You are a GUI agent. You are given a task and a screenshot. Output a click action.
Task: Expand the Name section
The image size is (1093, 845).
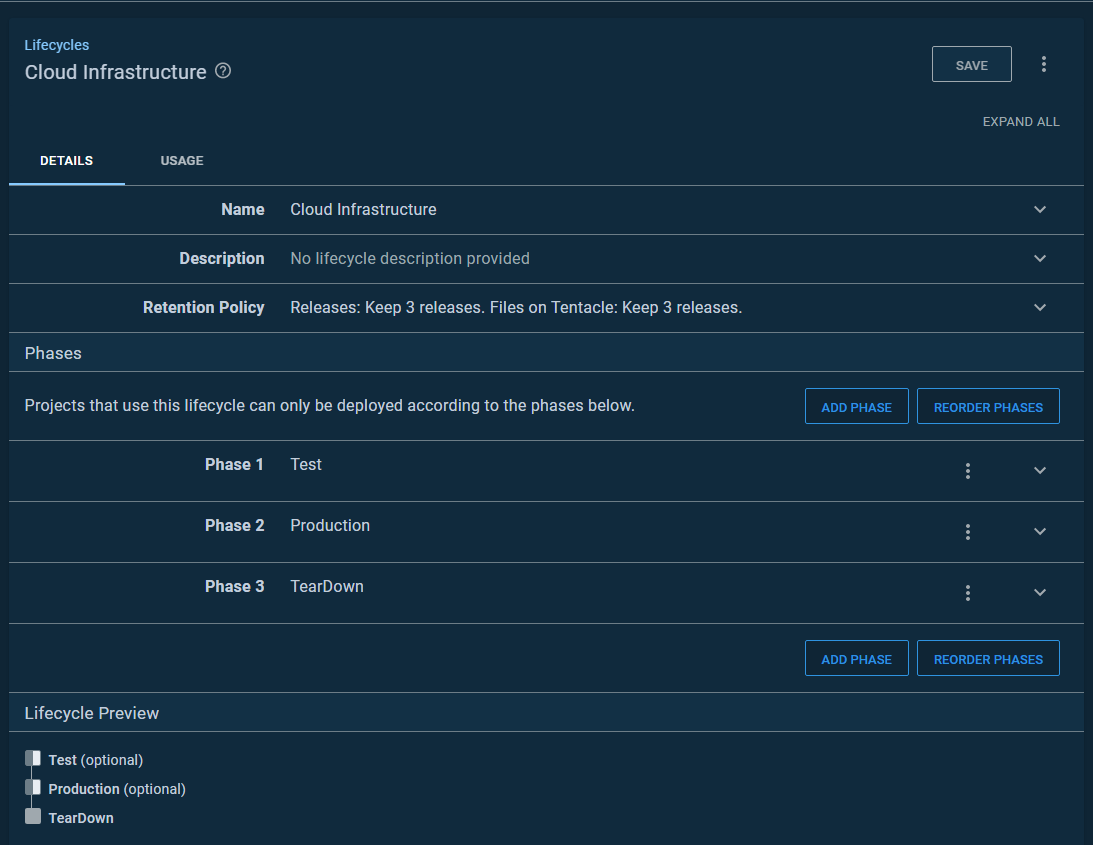(1040, 210)
